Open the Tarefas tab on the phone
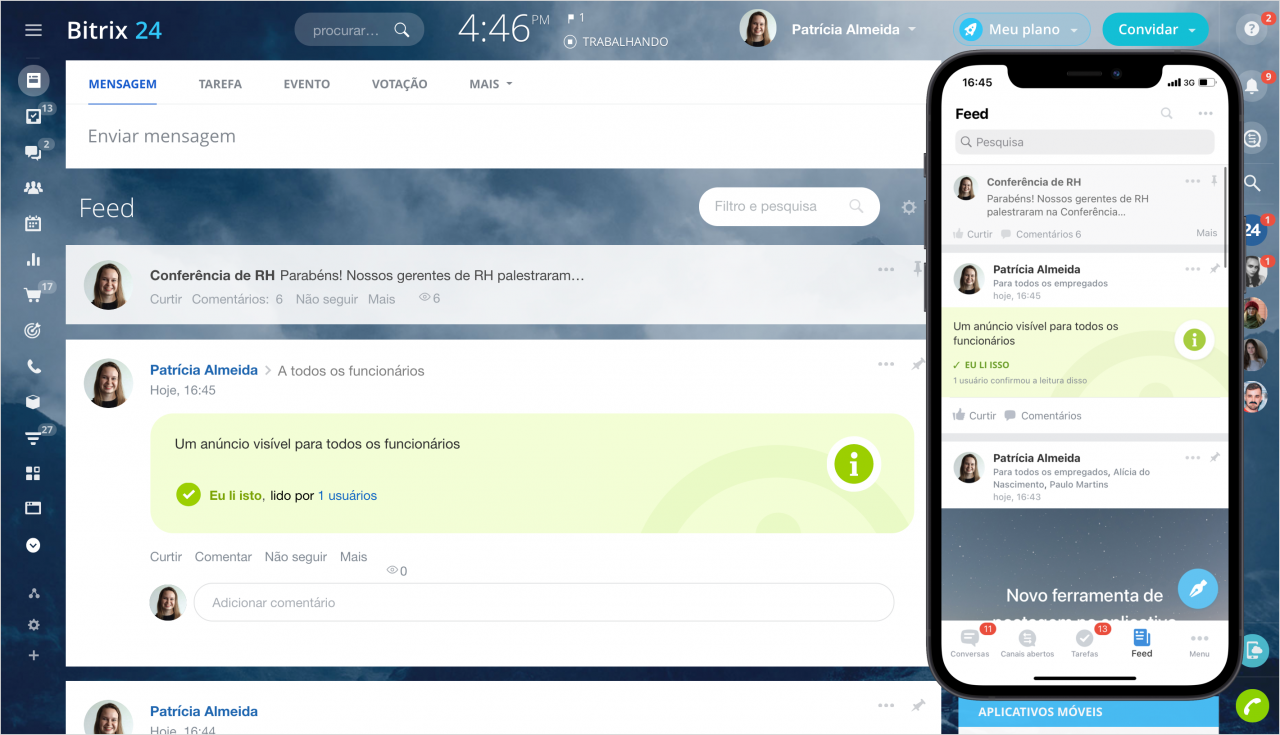 (1085, 643)
